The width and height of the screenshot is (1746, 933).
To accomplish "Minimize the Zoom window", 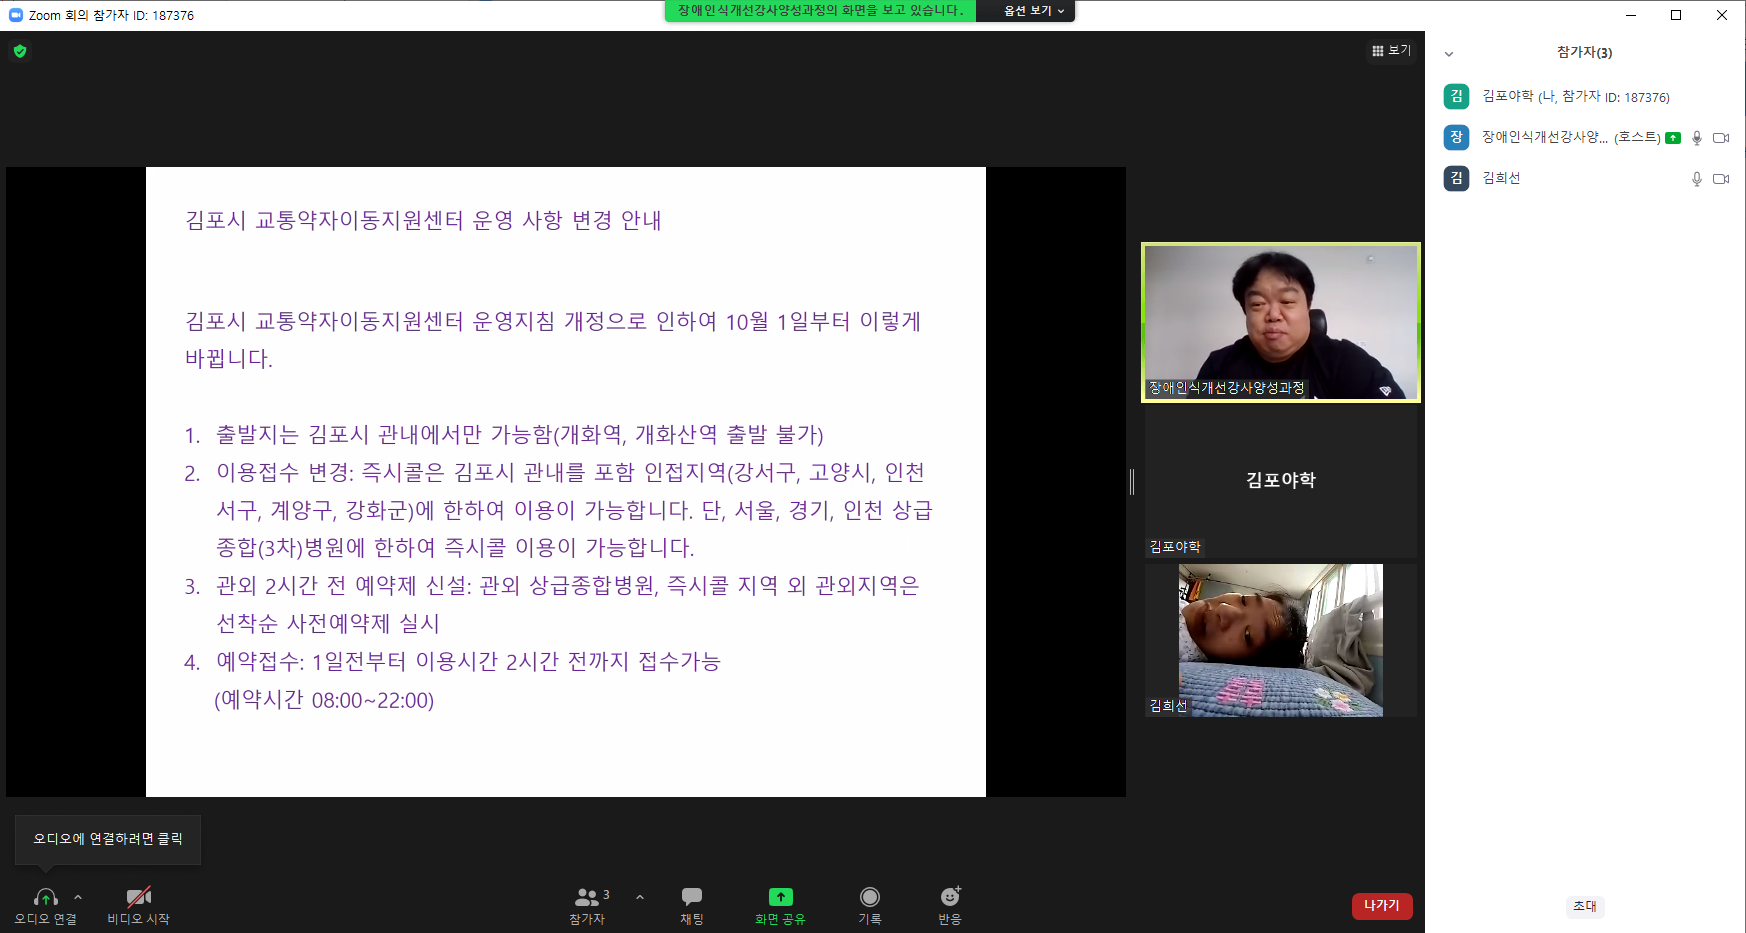I will point(1631,15).
